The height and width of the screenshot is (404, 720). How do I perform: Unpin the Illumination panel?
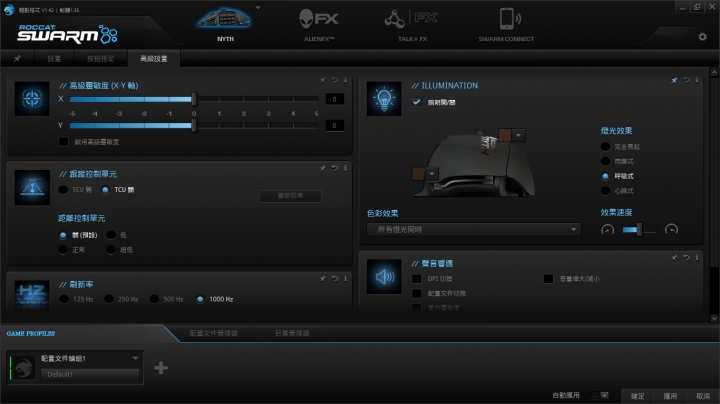[x=674, y=80]
